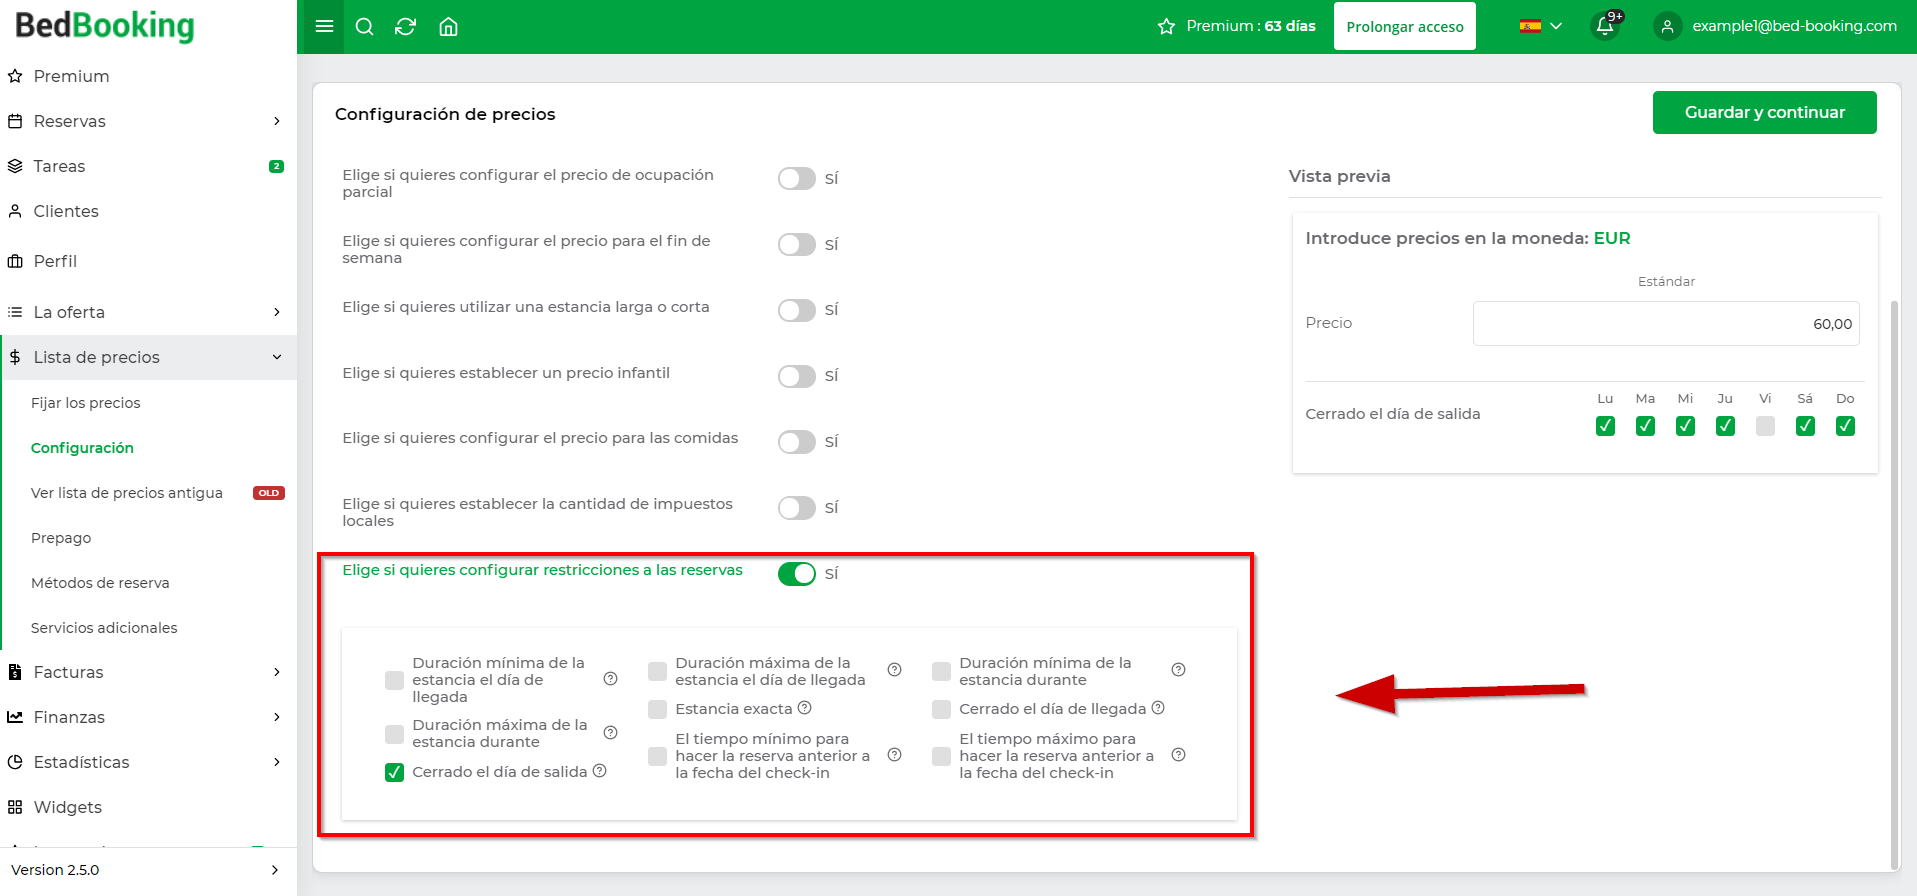Open help for tiempo mínimo reserva anterior
The image size is (1917, 896).
coord(894,755)
